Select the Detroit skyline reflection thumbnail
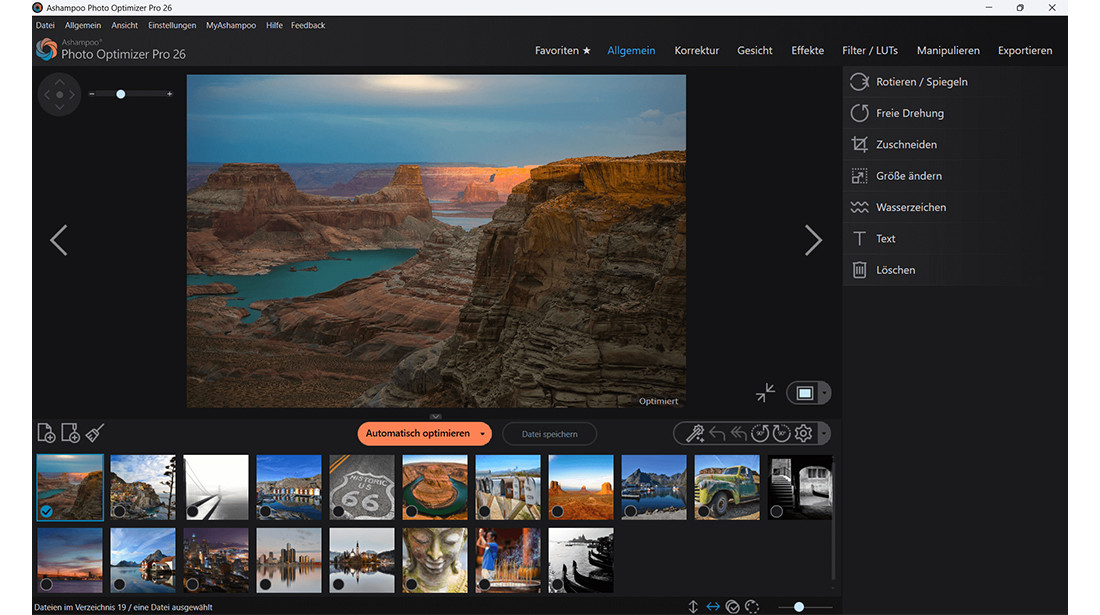The height and width of the screenshot is (615, 1100). [288, 560]
